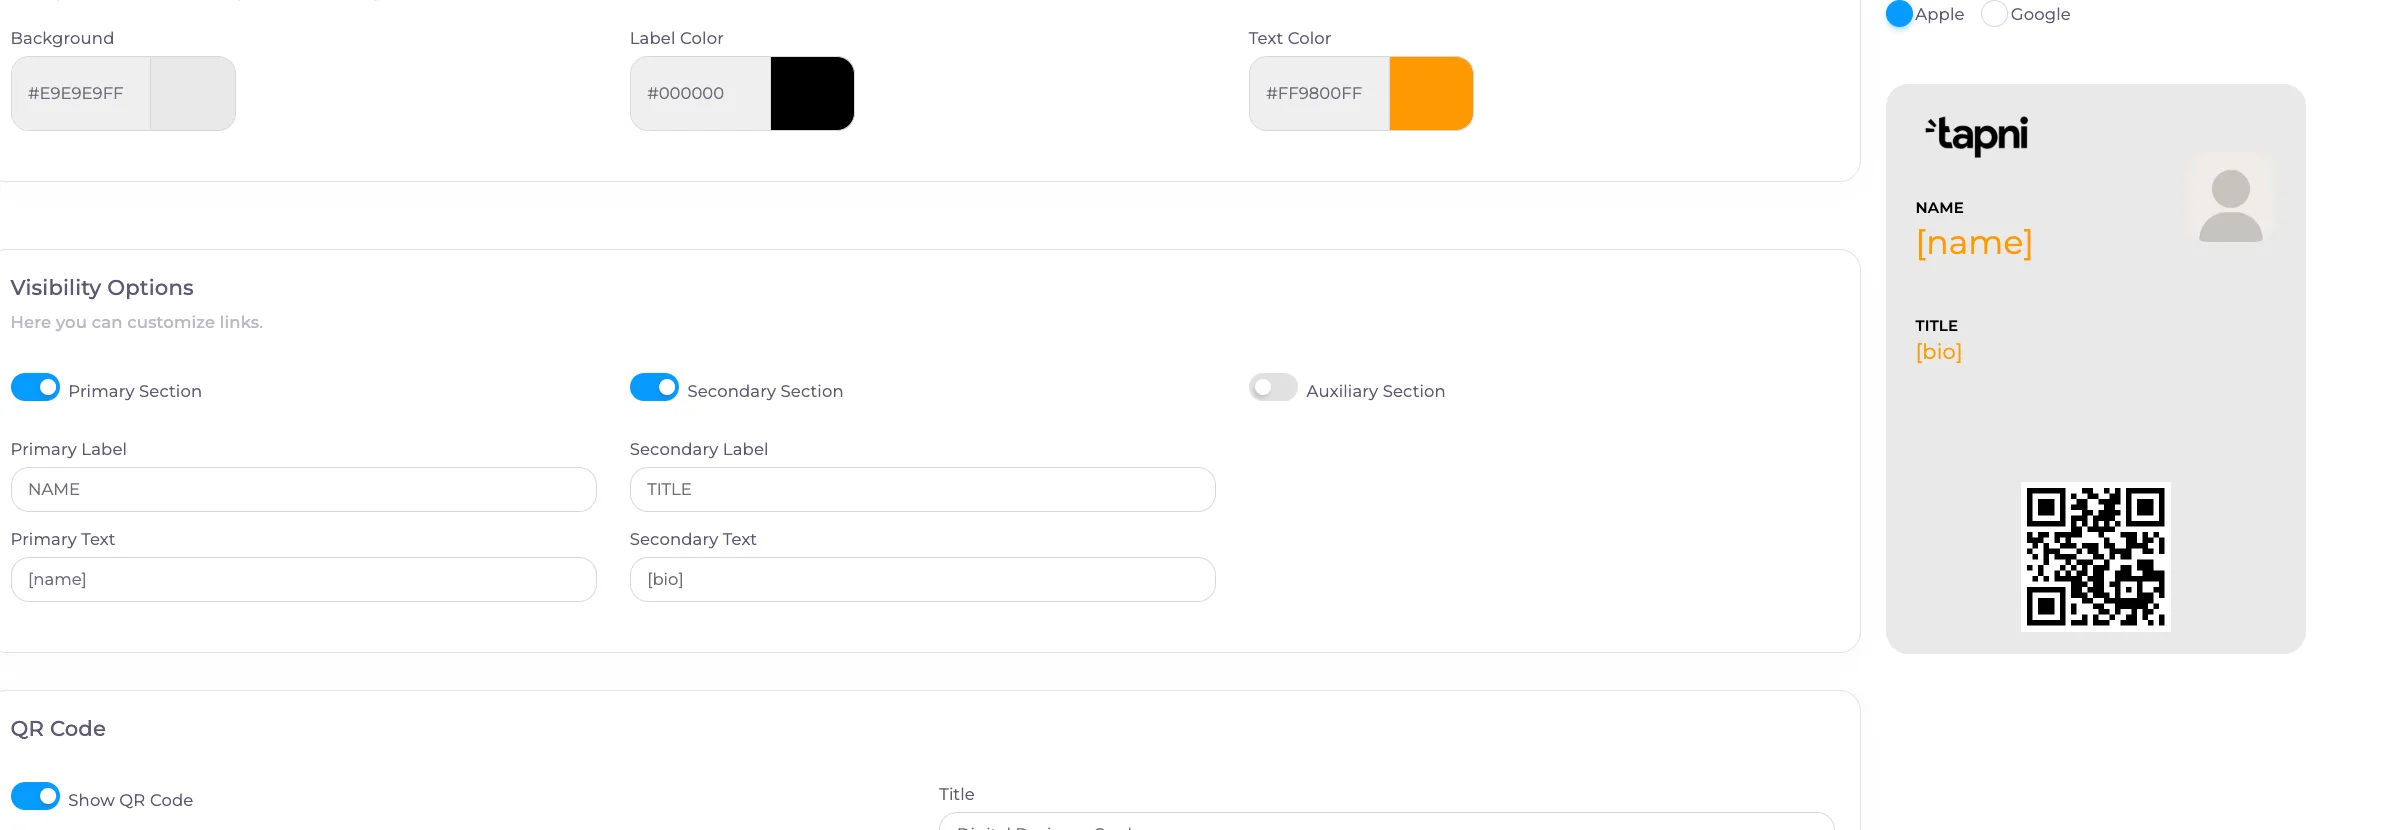
Task: Click the QR code on the card preview
Action: click(x=2095, y=557)
